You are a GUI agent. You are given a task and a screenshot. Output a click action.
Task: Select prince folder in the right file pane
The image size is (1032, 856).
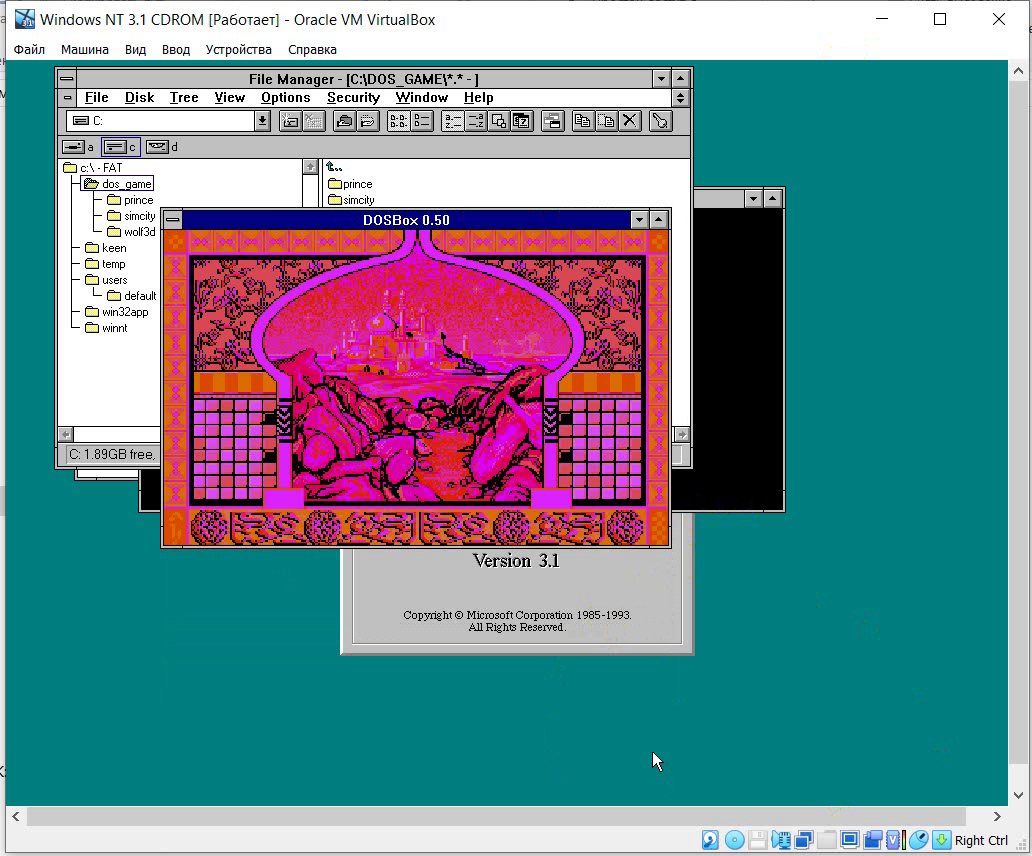click(350, 184)
